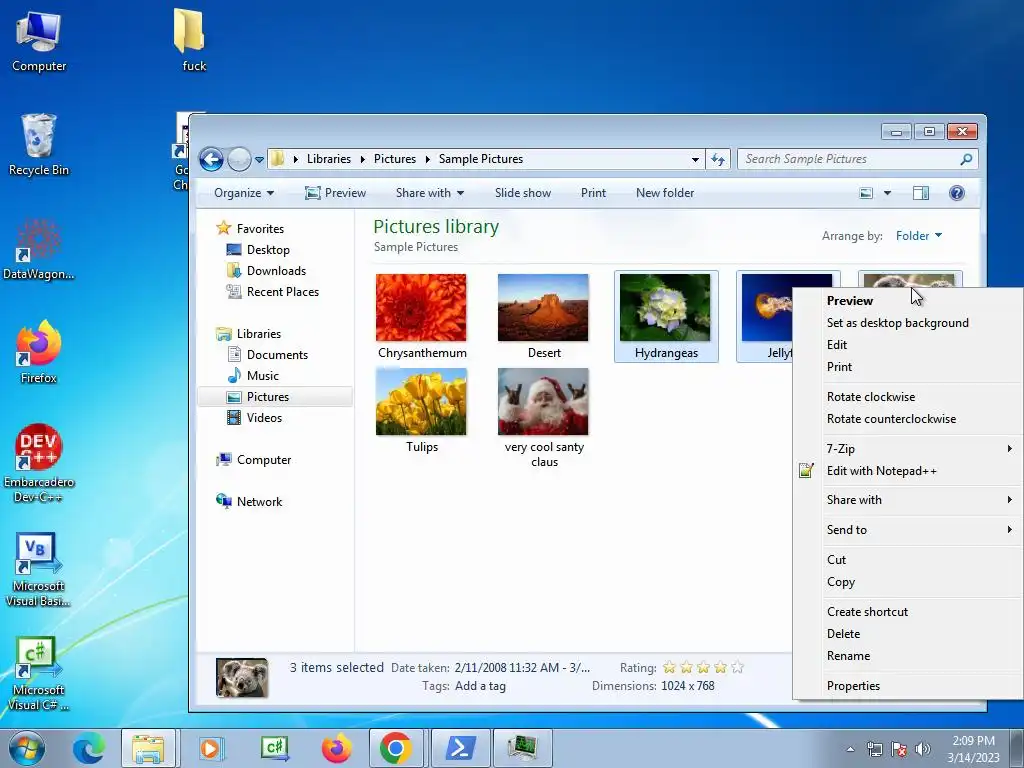This screenshot has width=1024, height=768.
Task: Open Windows Start button
Action: click(27, 748)
